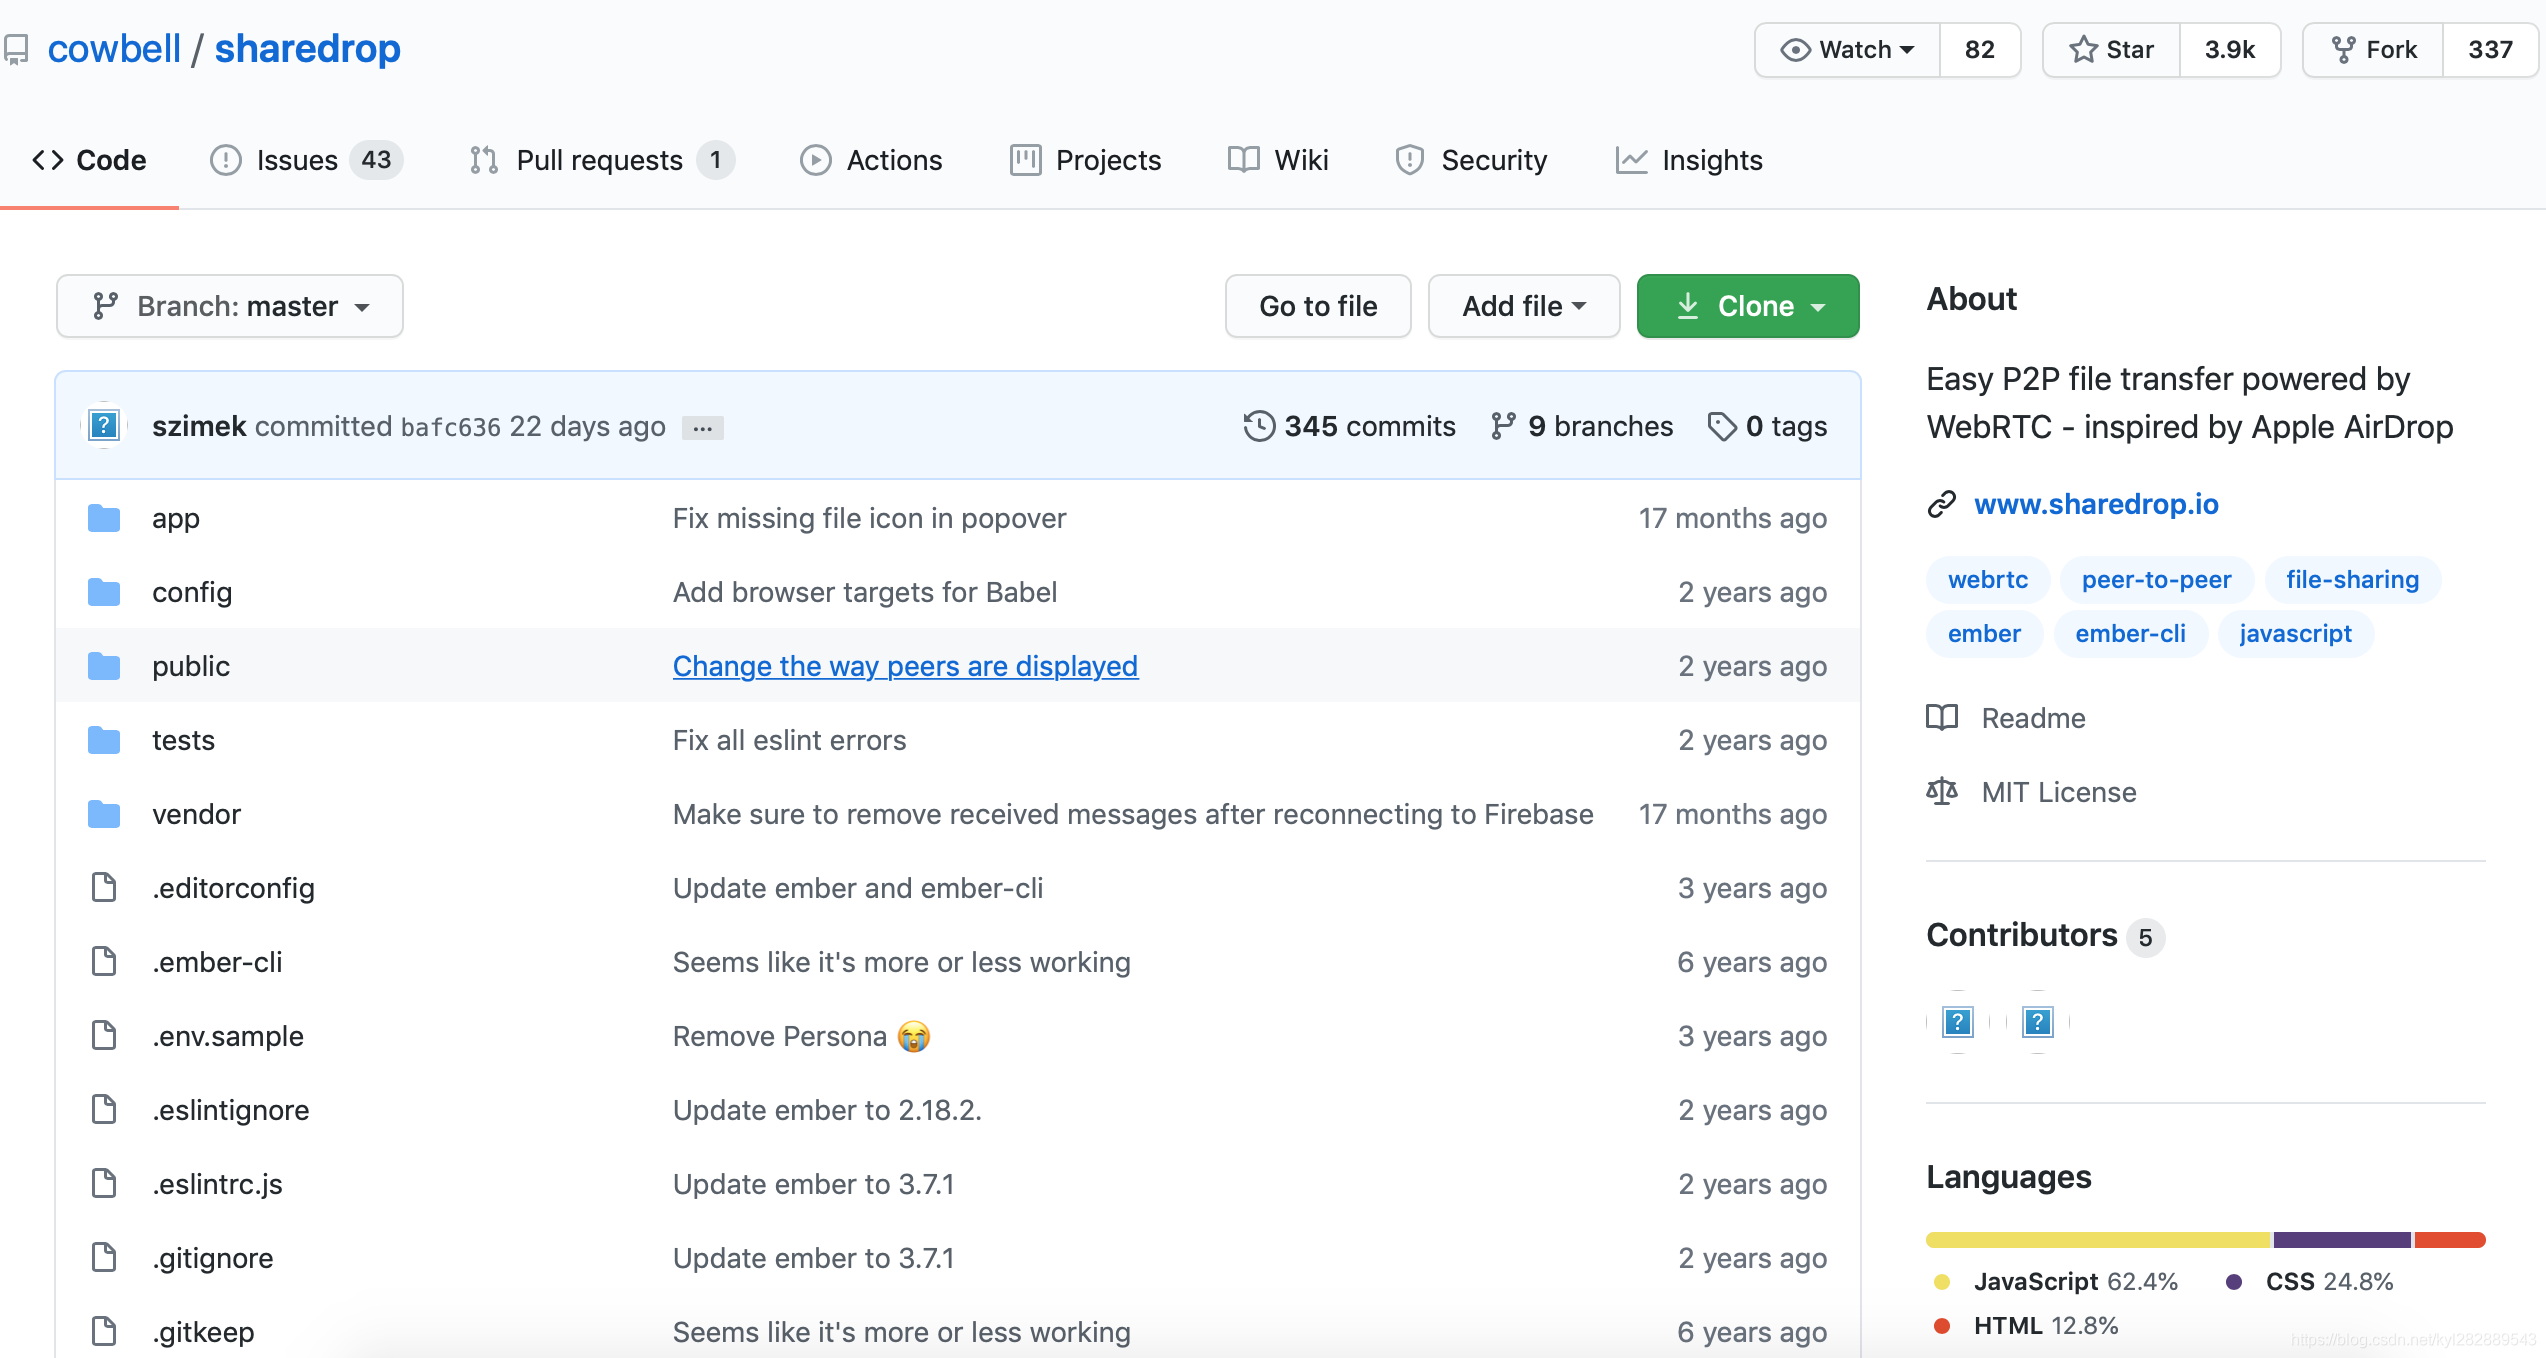Expand the green Clone dropdown button
Screen dimensions: 2546x1358
click(x=1748, y=306)
